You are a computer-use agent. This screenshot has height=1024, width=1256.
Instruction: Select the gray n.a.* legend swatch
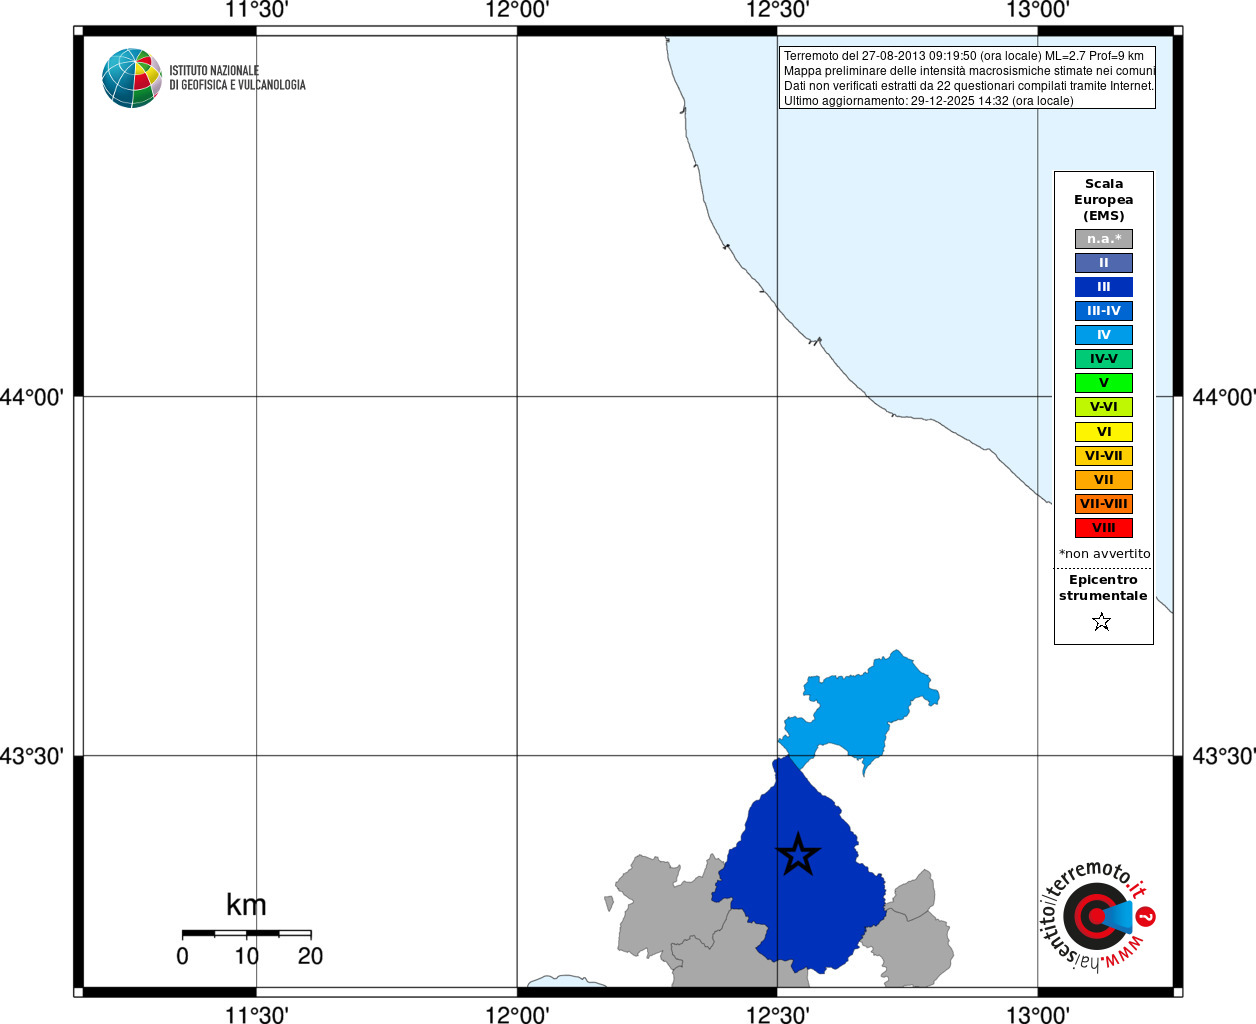pos(1104,239)
